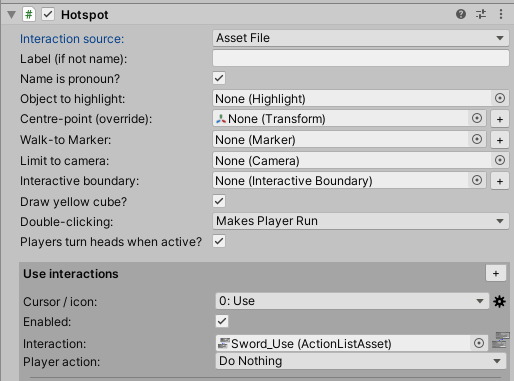Open the Use cursor icon gear settings
The height and width of the screenshot is (381, 514).
(x=499, y=301)
